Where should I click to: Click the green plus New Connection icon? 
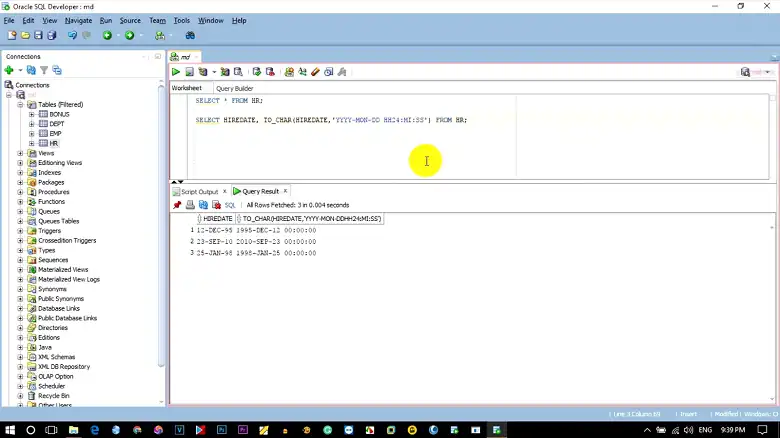(9, 70)
